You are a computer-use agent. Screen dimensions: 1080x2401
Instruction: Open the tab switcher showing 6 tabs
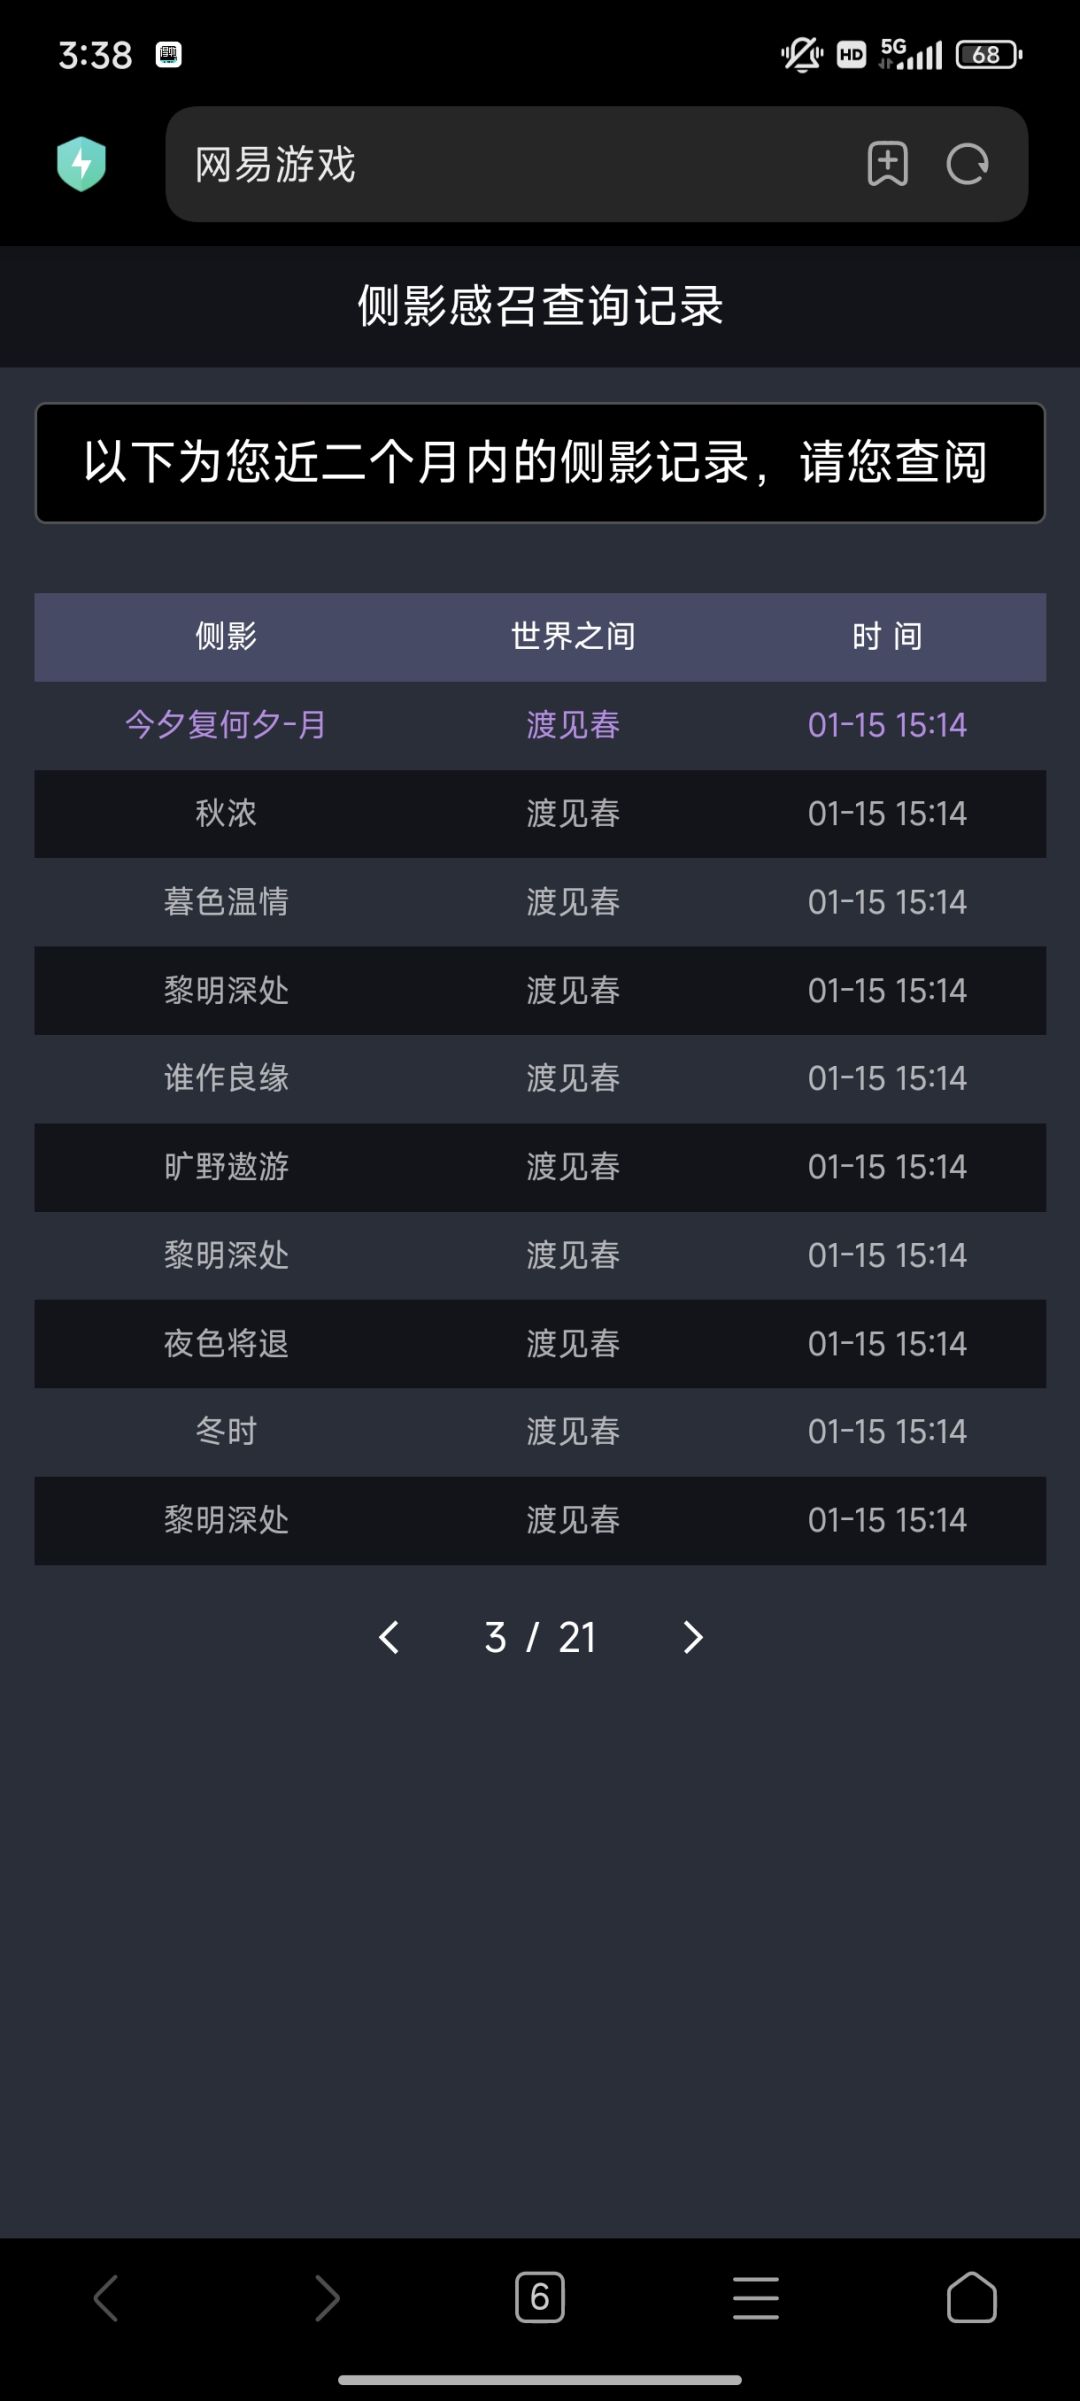pos(540,2298)
